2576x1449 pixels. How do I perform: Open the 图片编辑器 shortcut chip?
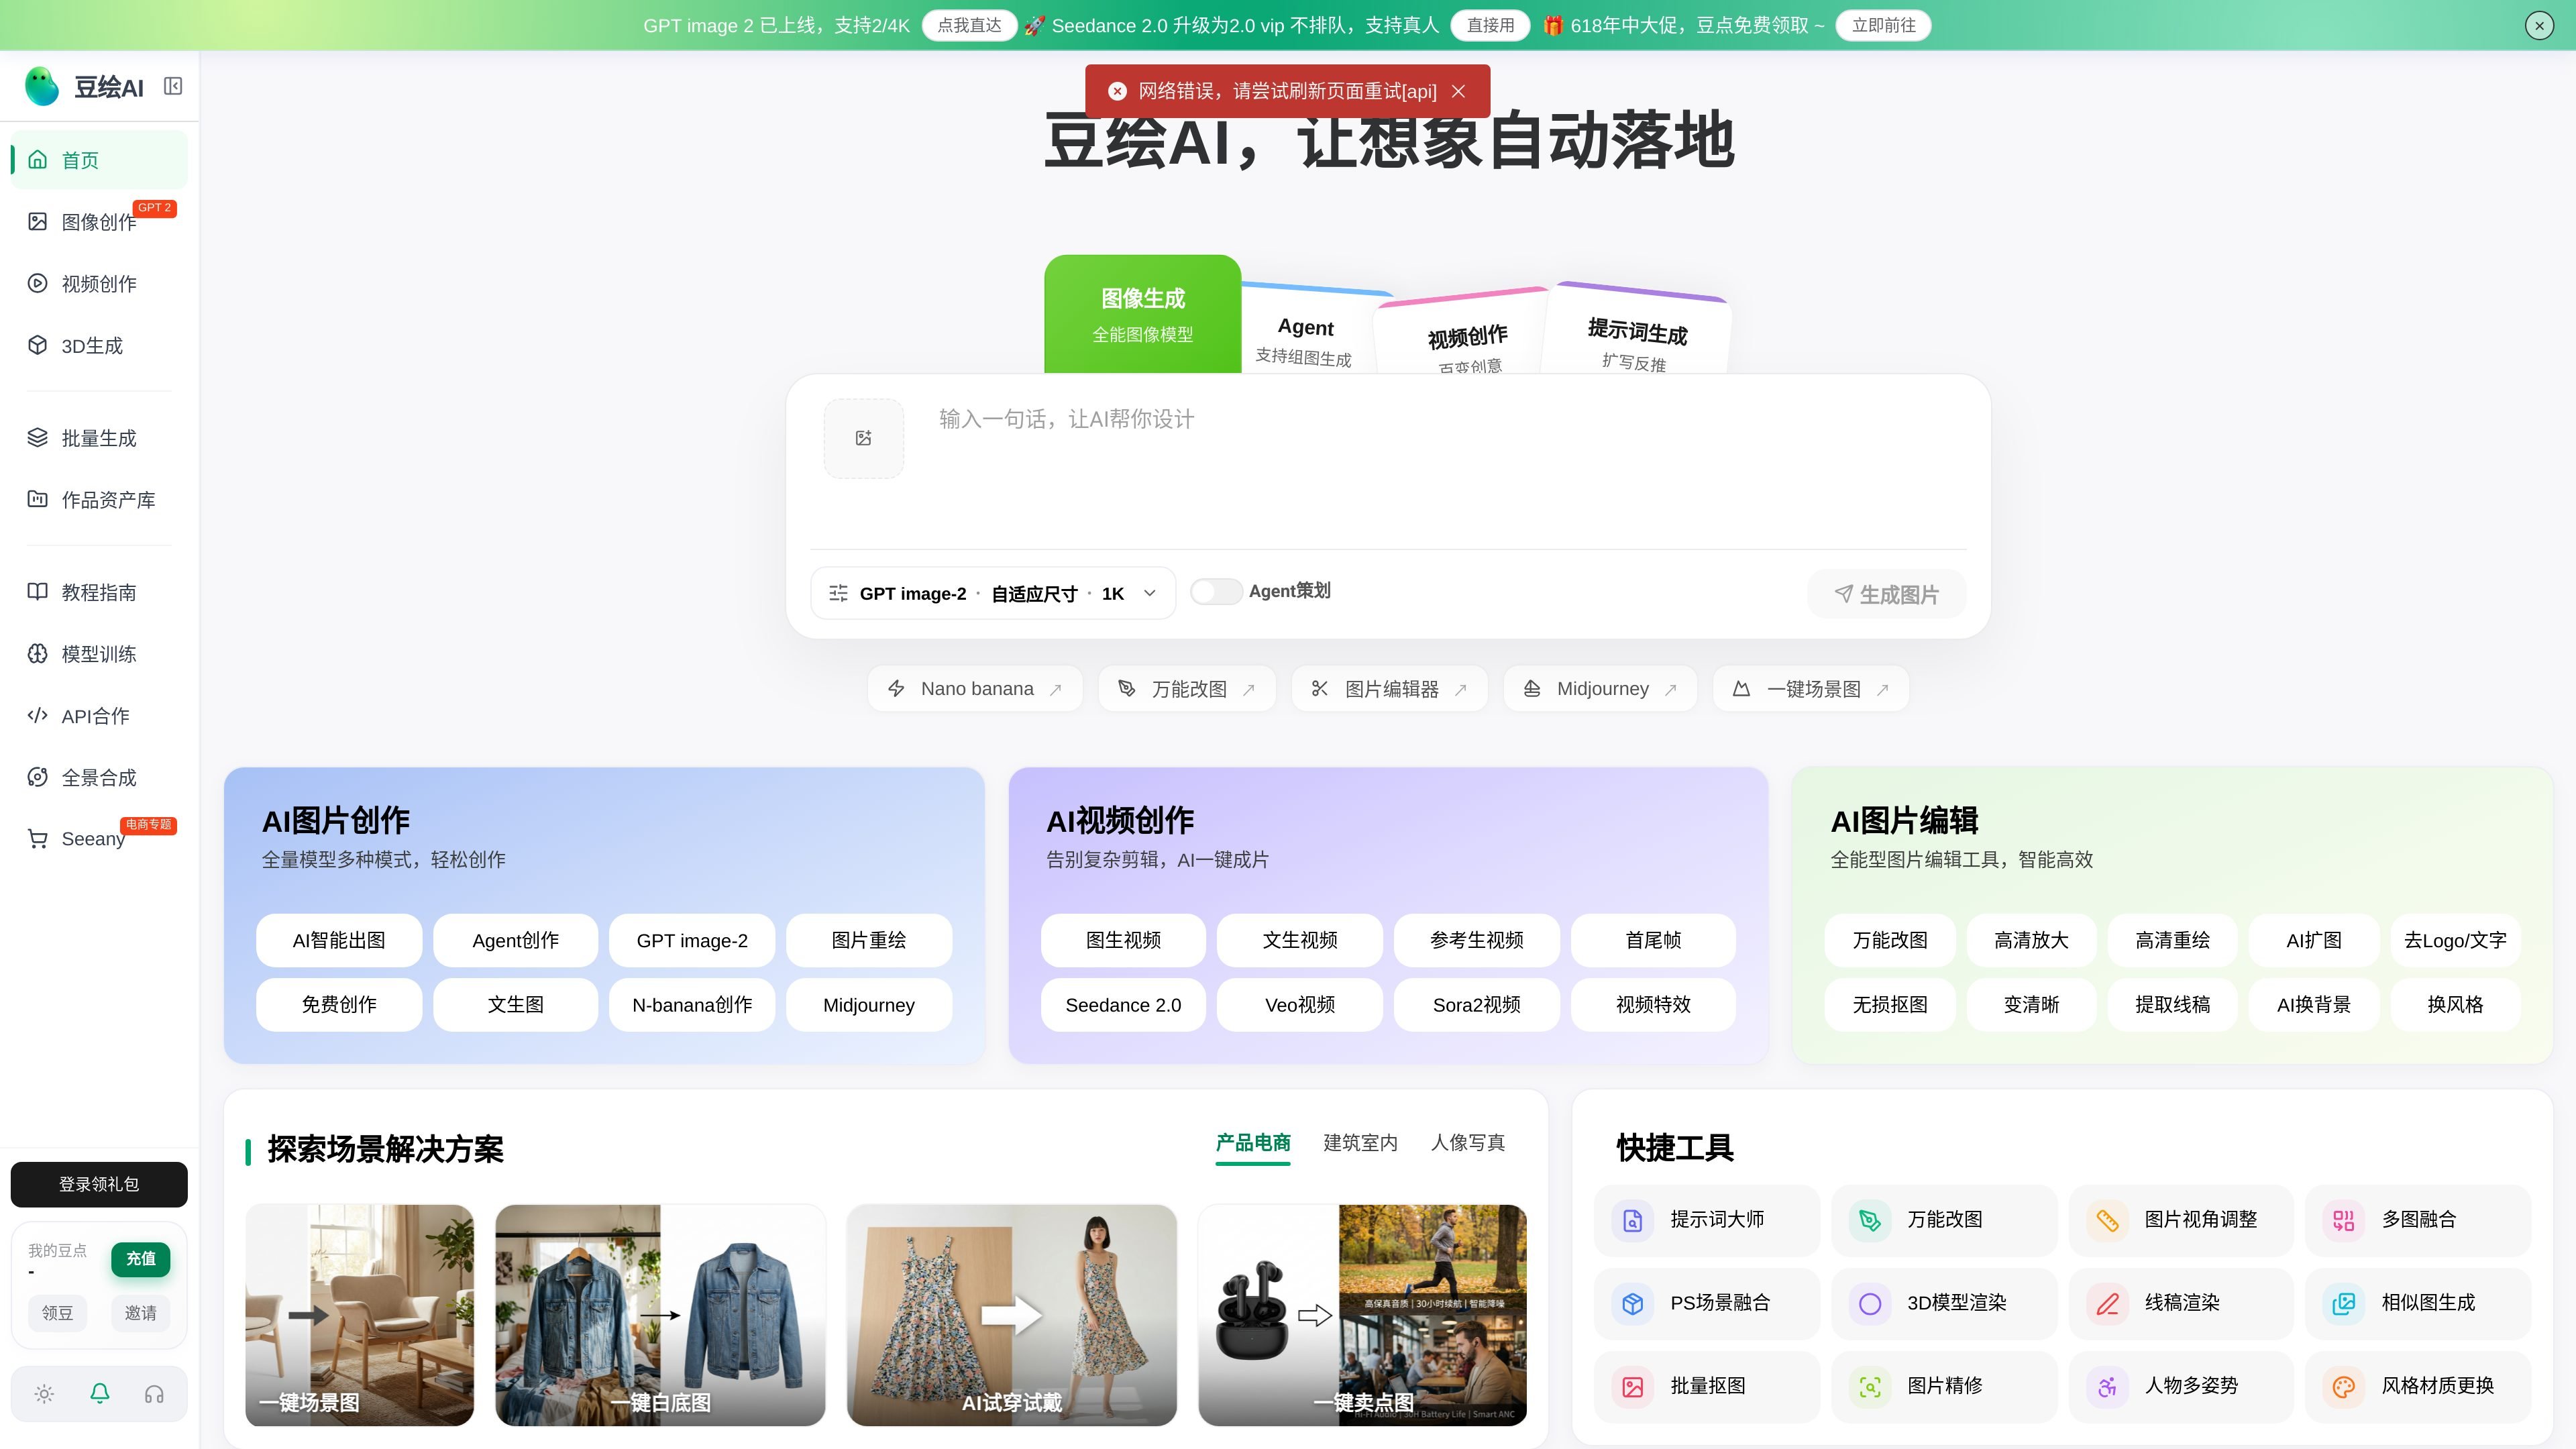(x=1389, y=689)
